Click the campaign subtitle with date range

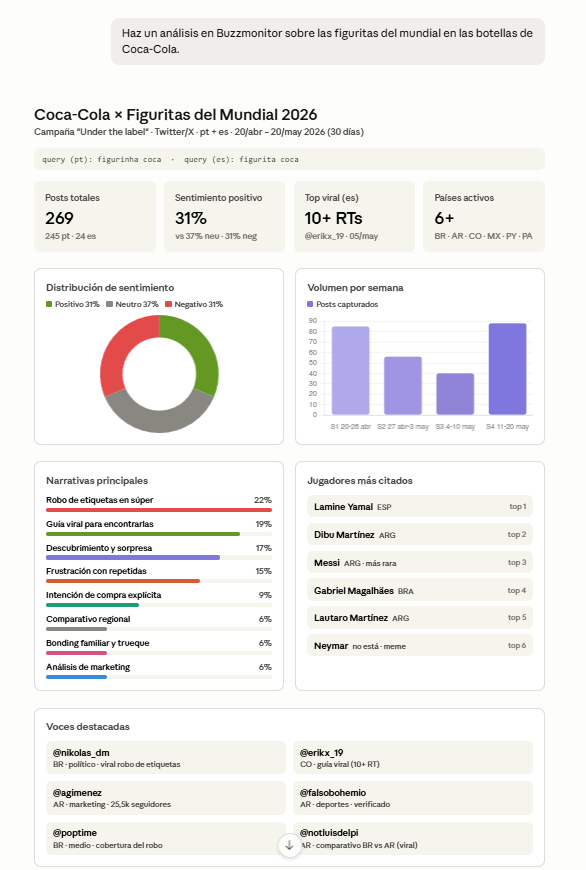[x=199, y=132]
